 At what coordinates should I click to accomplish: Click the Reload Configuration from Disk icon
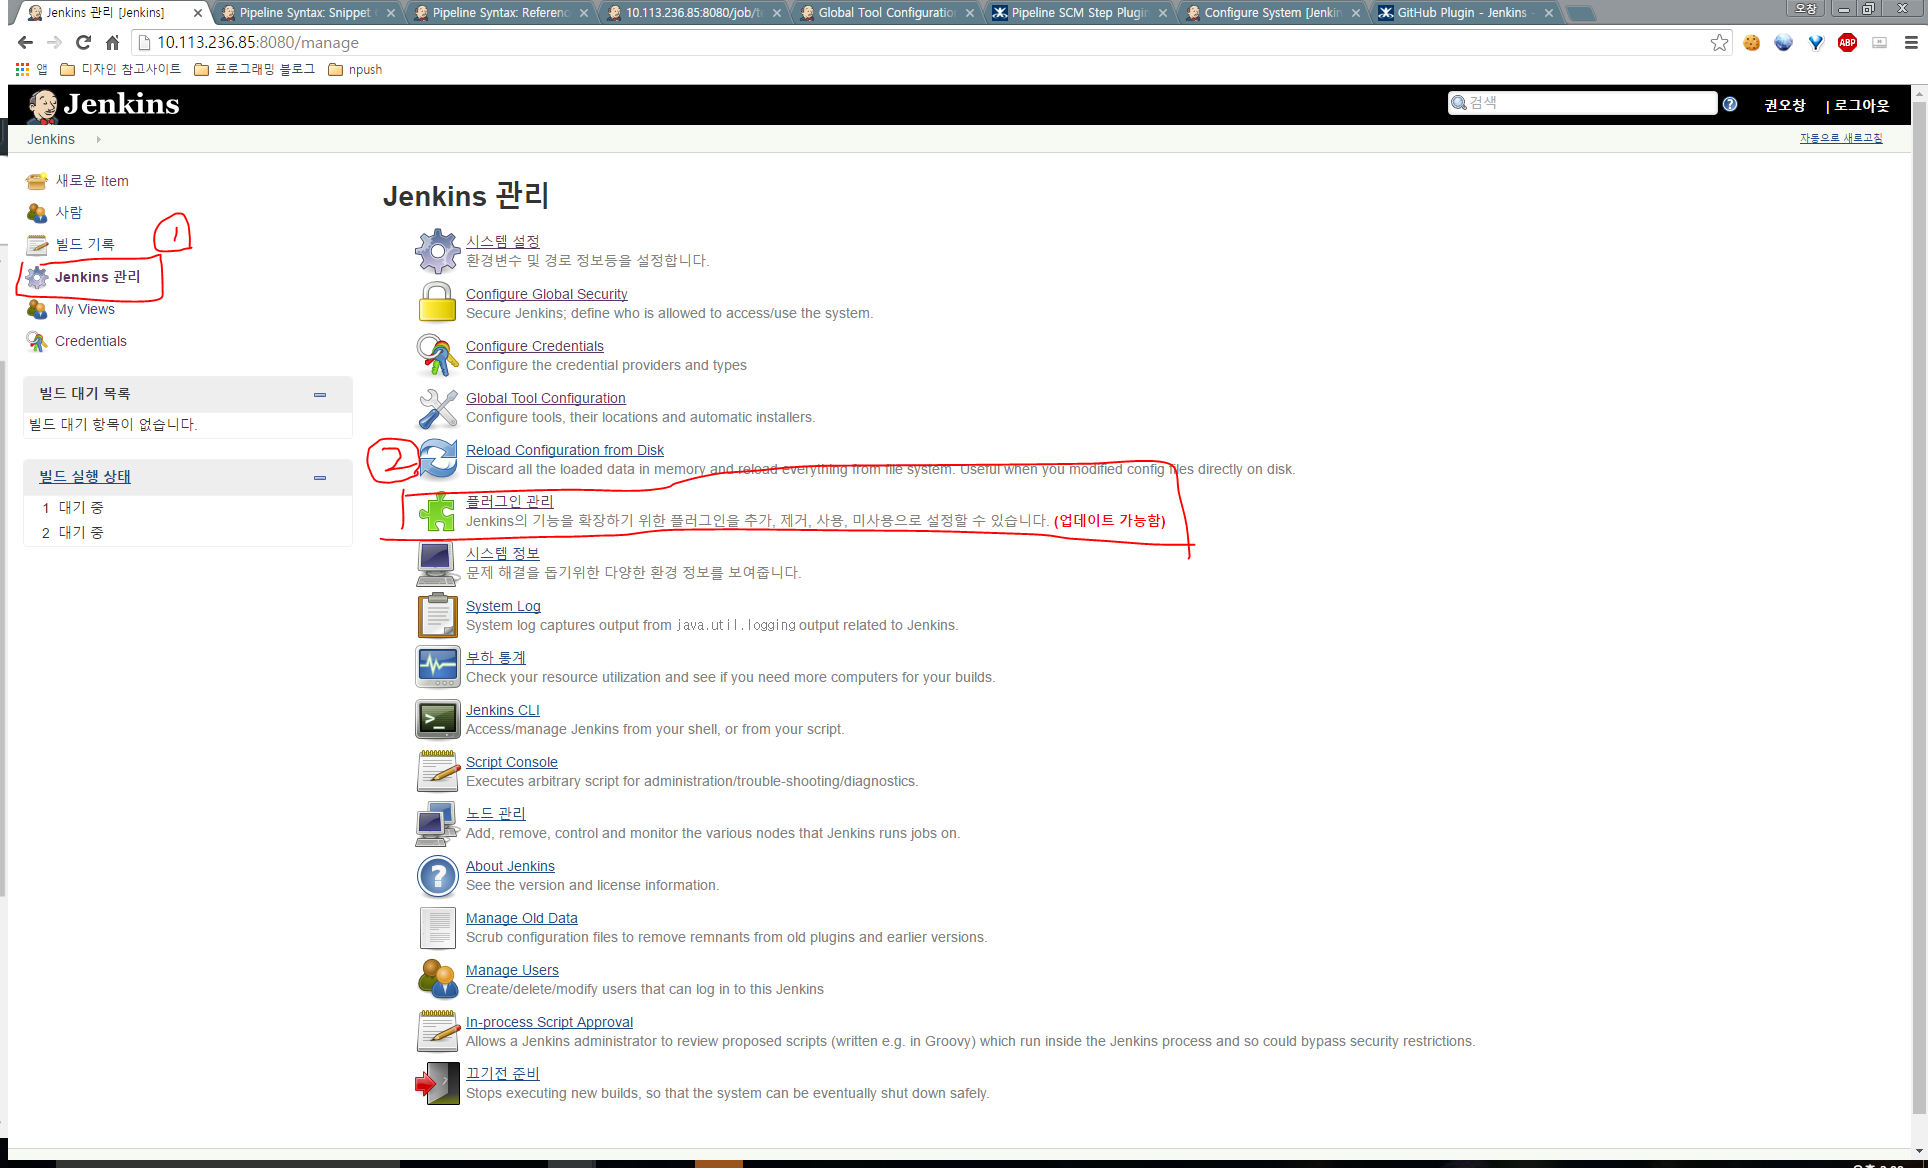tap(437, 460)
